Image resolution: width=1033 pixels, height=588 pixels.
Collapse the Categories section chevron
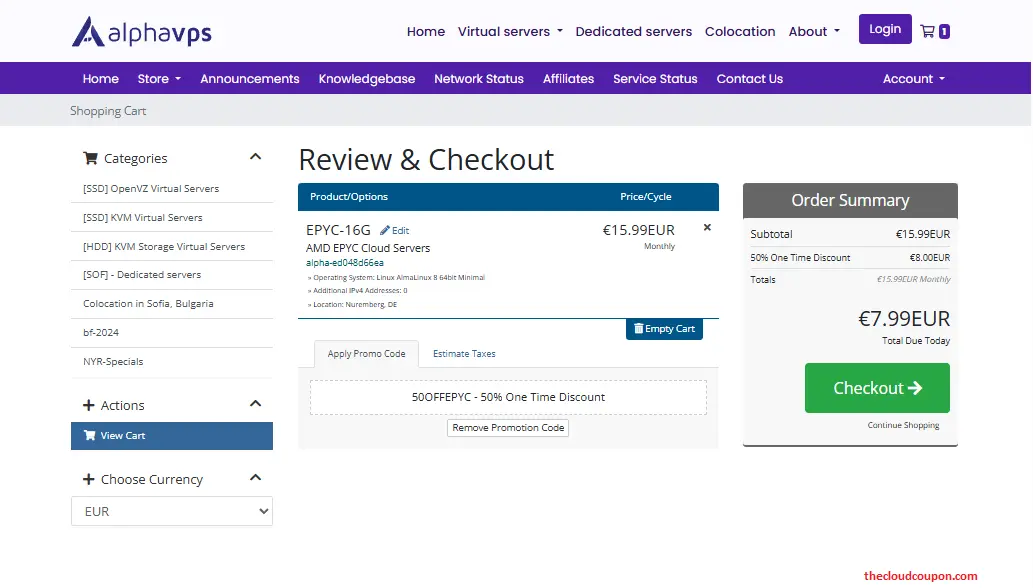tap(256, 156)
